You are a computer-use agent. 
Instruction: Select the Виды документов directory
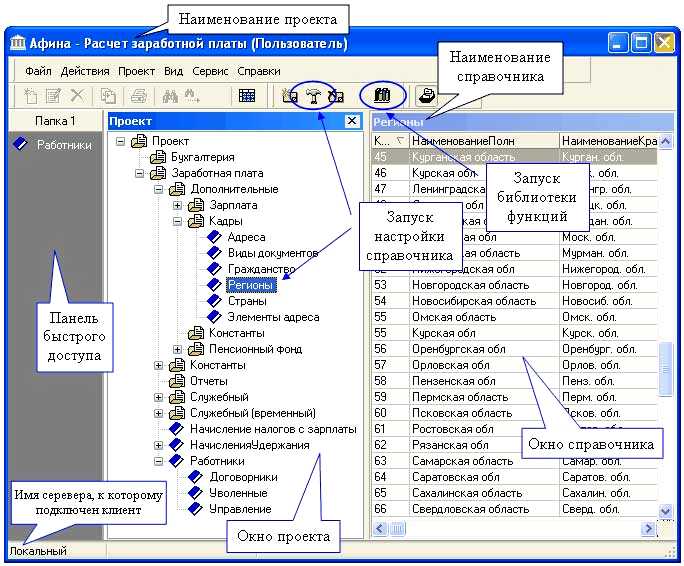[x=273, y=253]
